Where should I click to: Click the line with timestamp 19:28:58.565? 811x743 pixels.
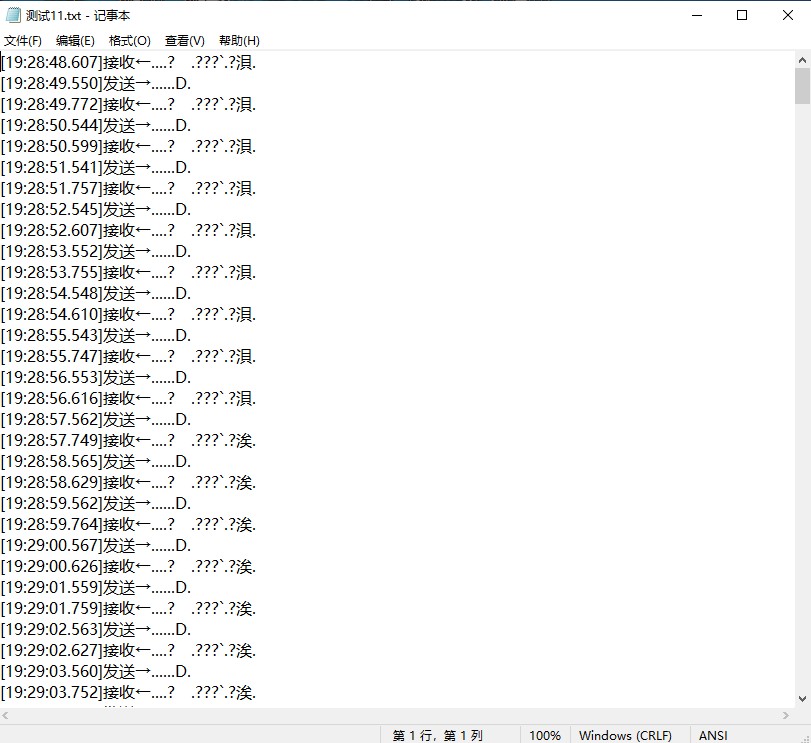click(96, 461)
